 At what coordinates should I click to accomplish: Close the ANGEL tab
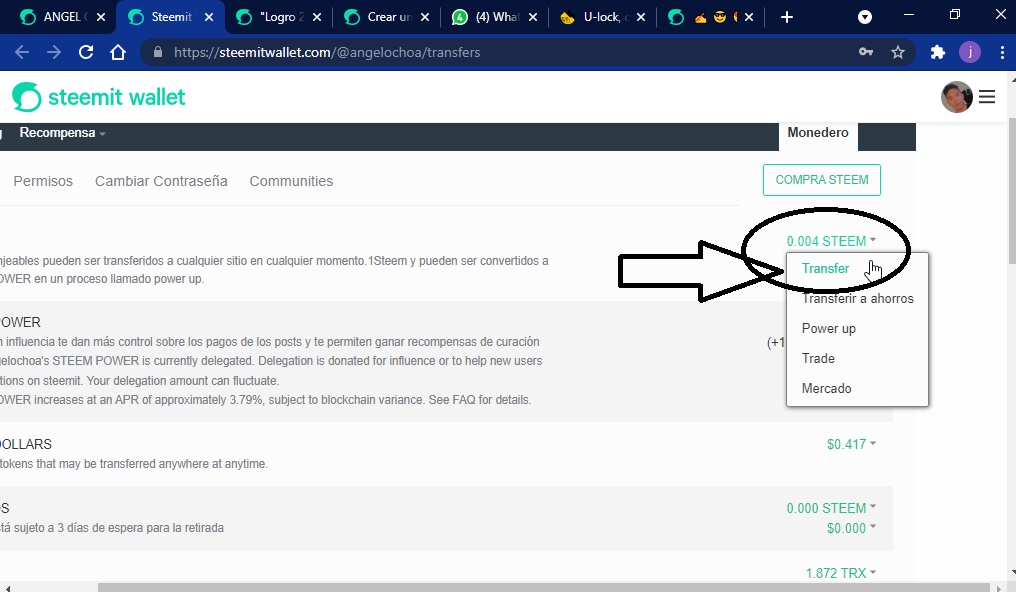(x=101, y=17)
